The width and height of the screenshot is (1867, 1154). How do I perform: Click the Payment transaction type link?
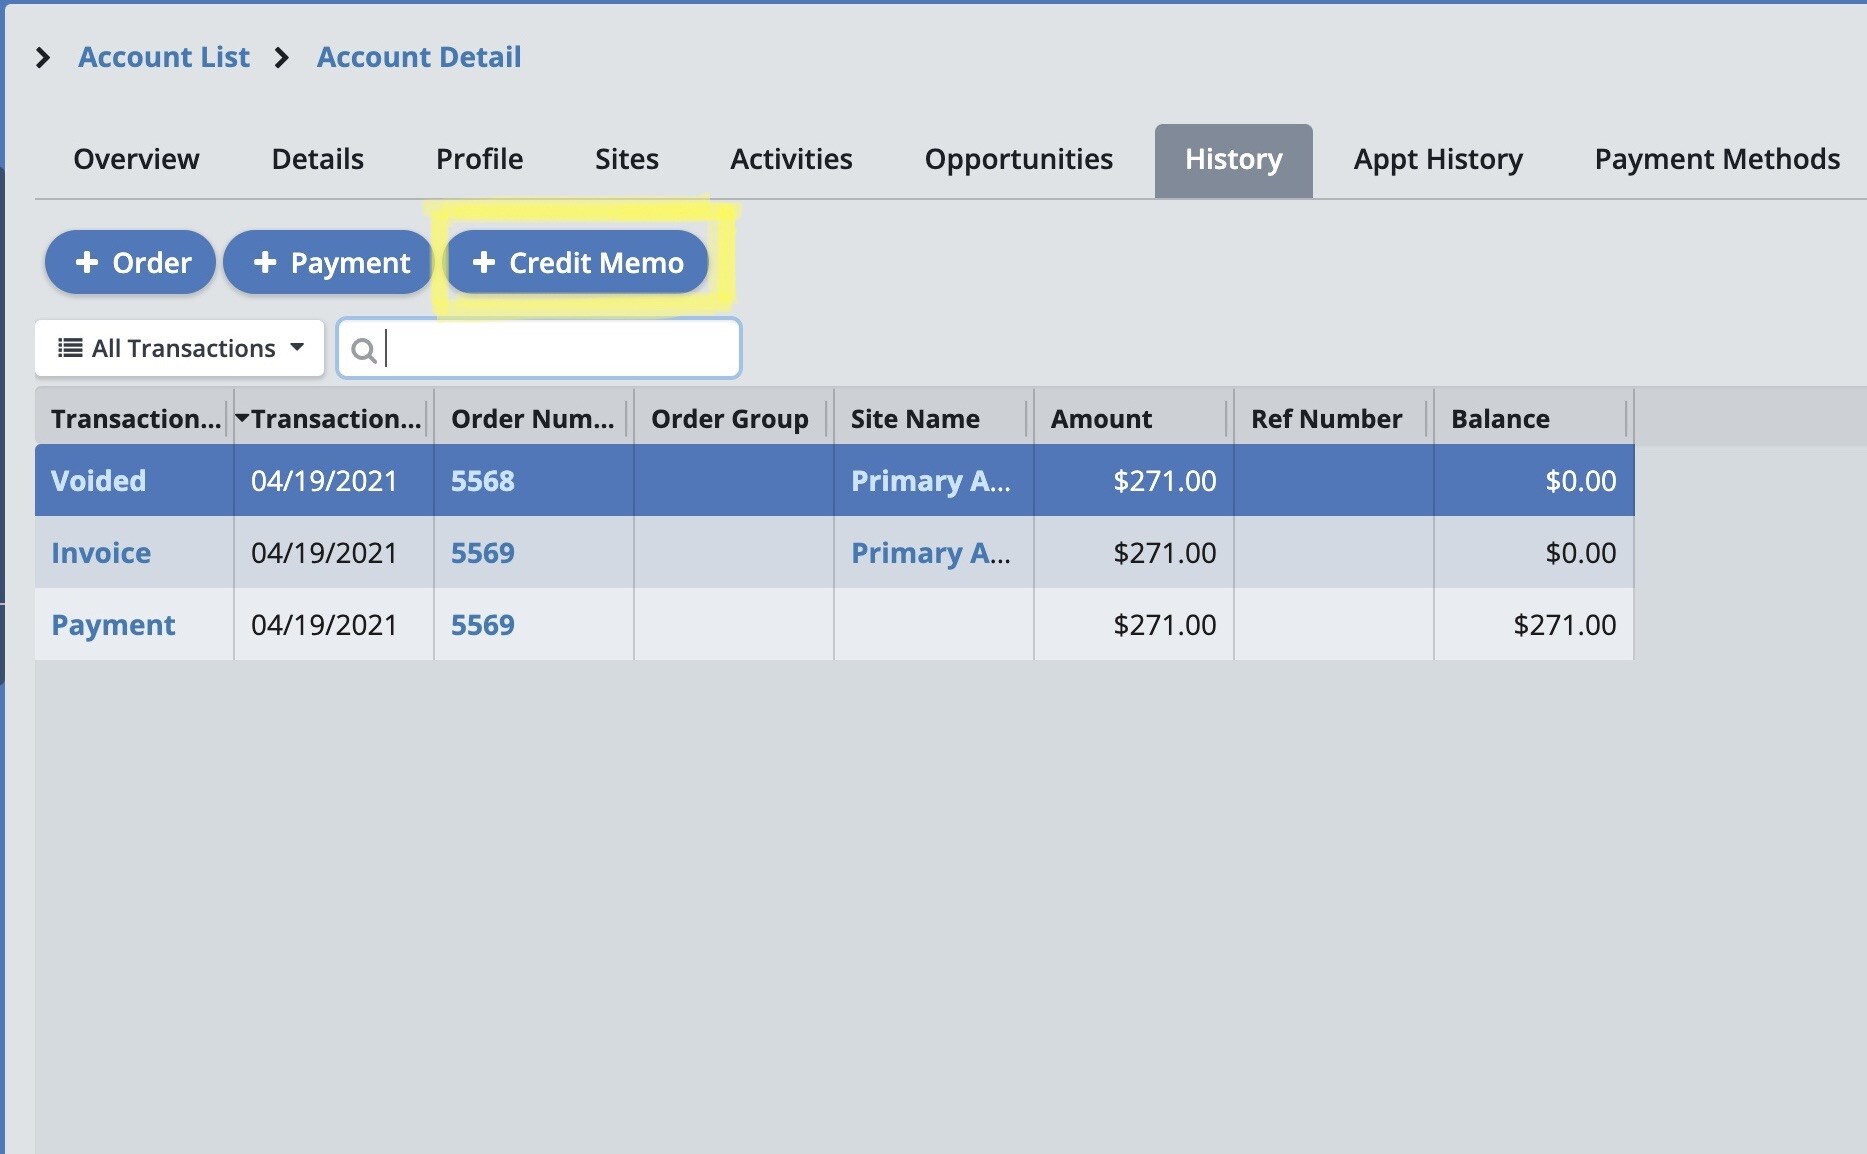(113, 625)
